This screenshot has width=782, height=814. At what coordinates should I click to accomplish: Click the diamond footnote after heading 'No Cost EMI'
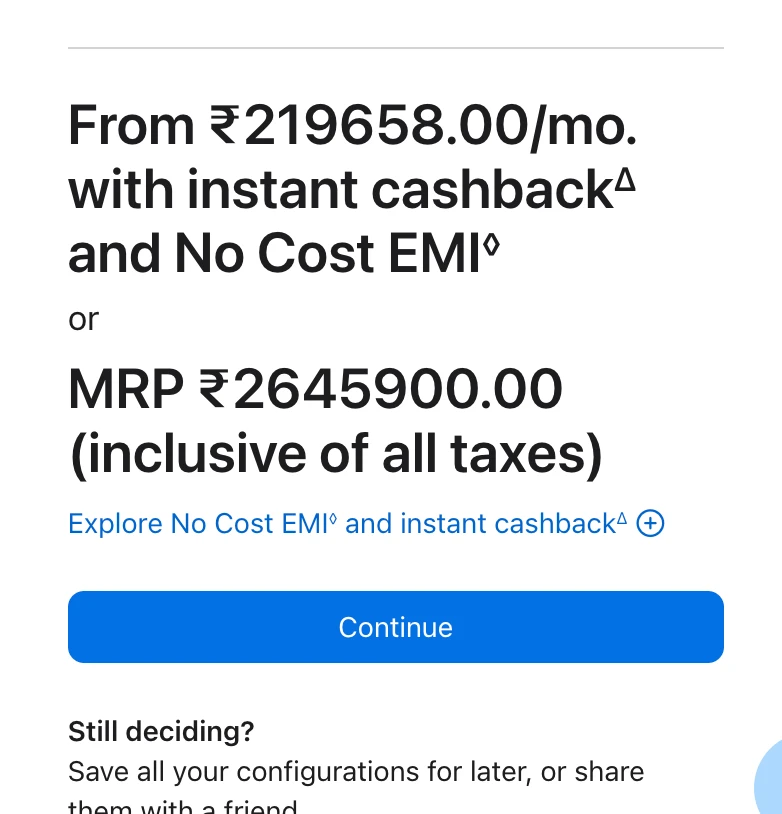pos(491,246)
